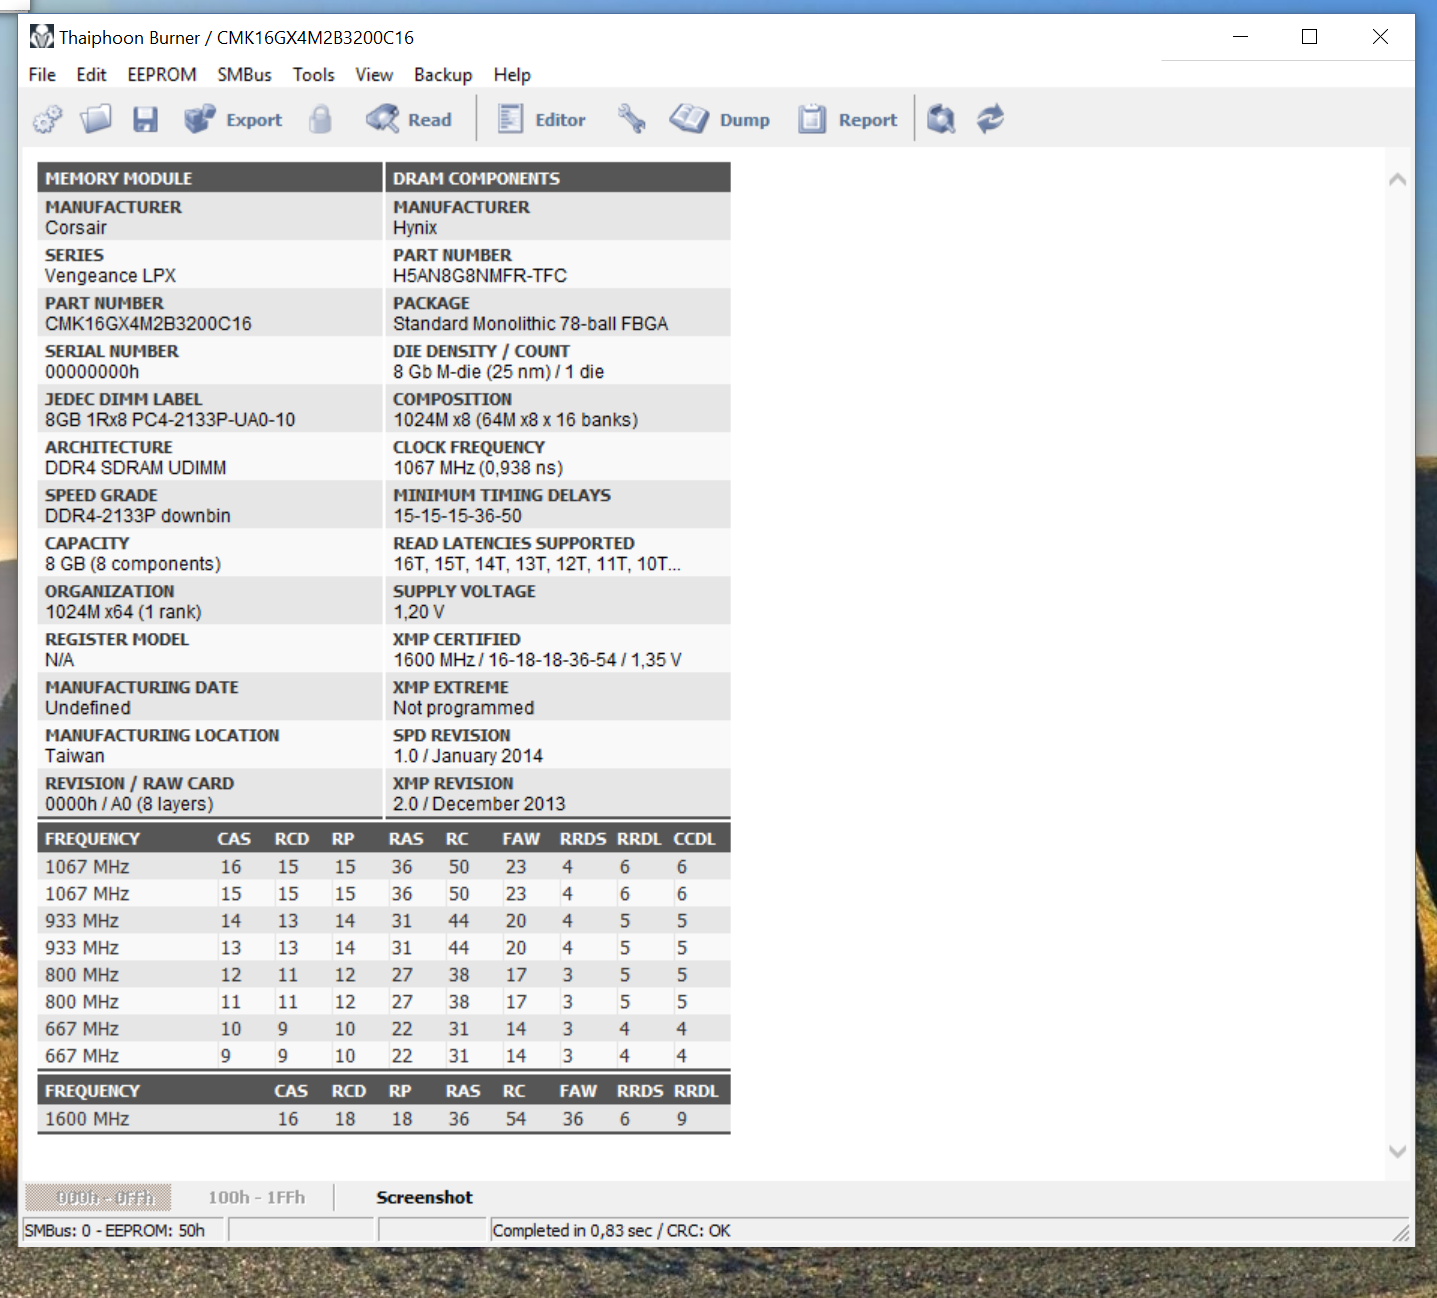Image resolution: width=1437 pixels, height=1298 pixels.
Task: Open a file with the folder icon
Action: [x=96, y=120]
